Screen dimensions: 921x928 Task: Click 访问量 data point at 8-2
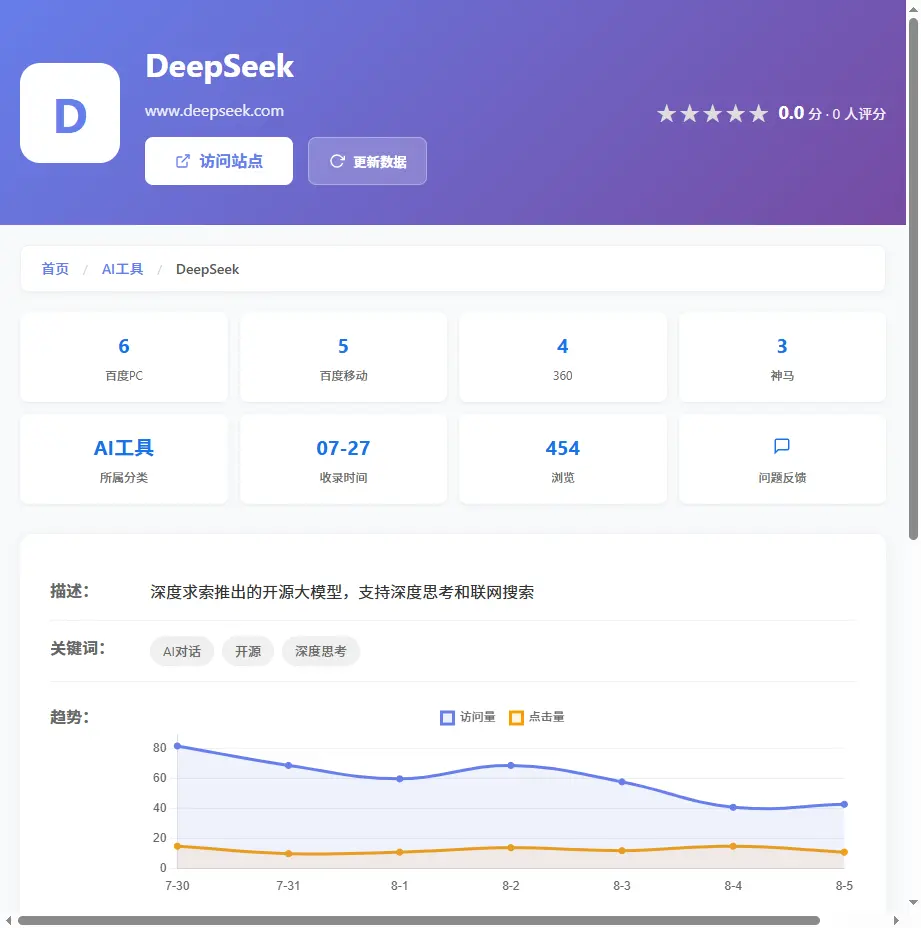pyautogui.click(x=511, y=765)
